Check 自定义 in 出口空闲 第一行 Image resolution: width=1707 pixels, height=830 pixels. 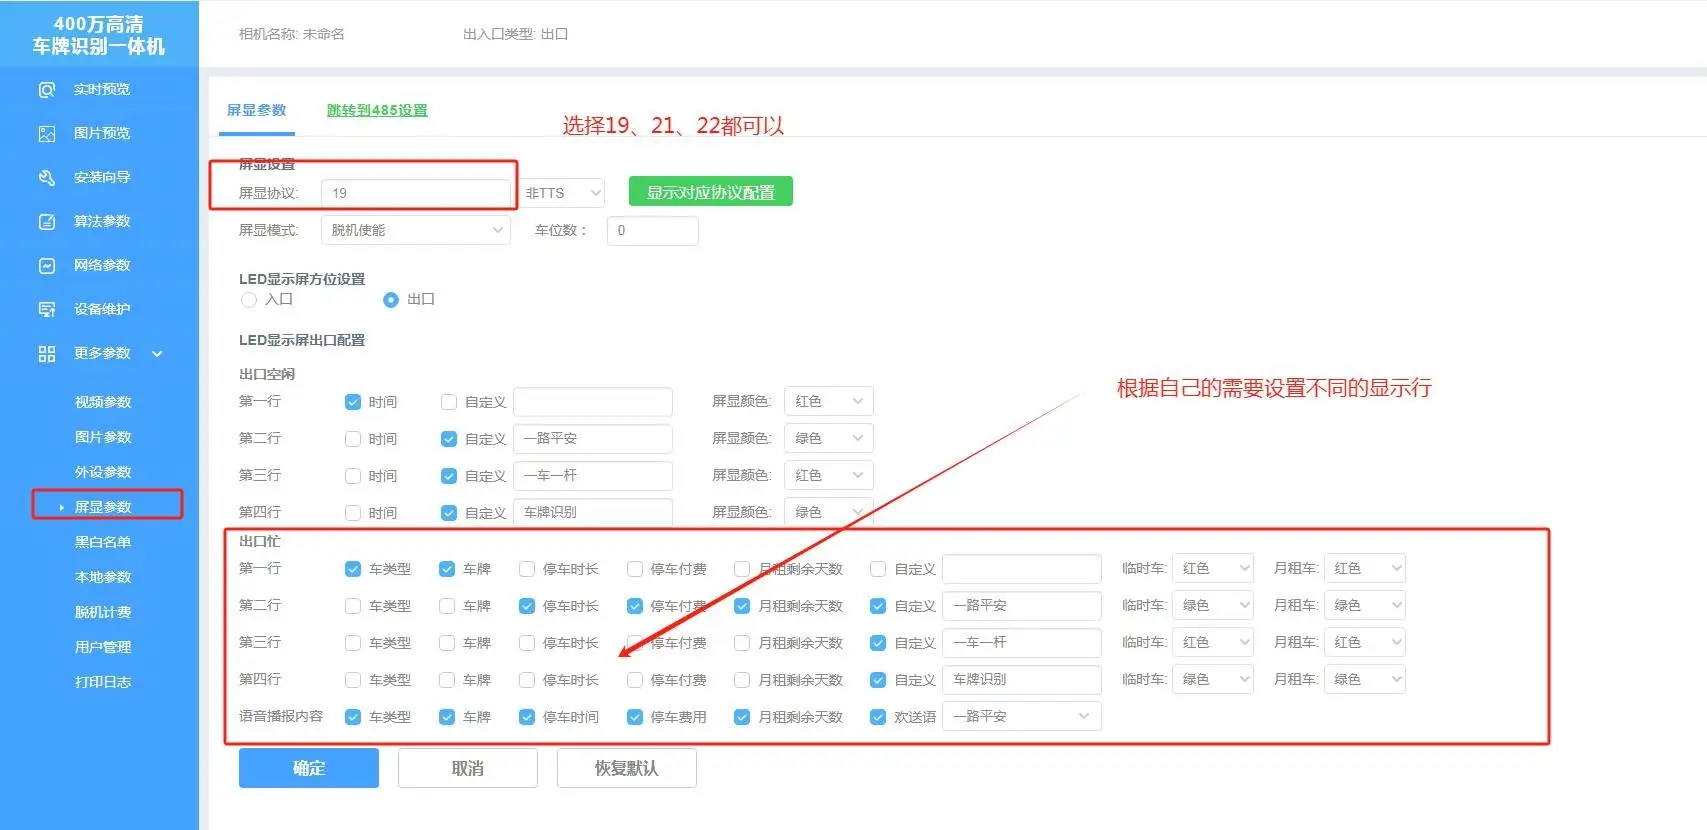[449, 402]
